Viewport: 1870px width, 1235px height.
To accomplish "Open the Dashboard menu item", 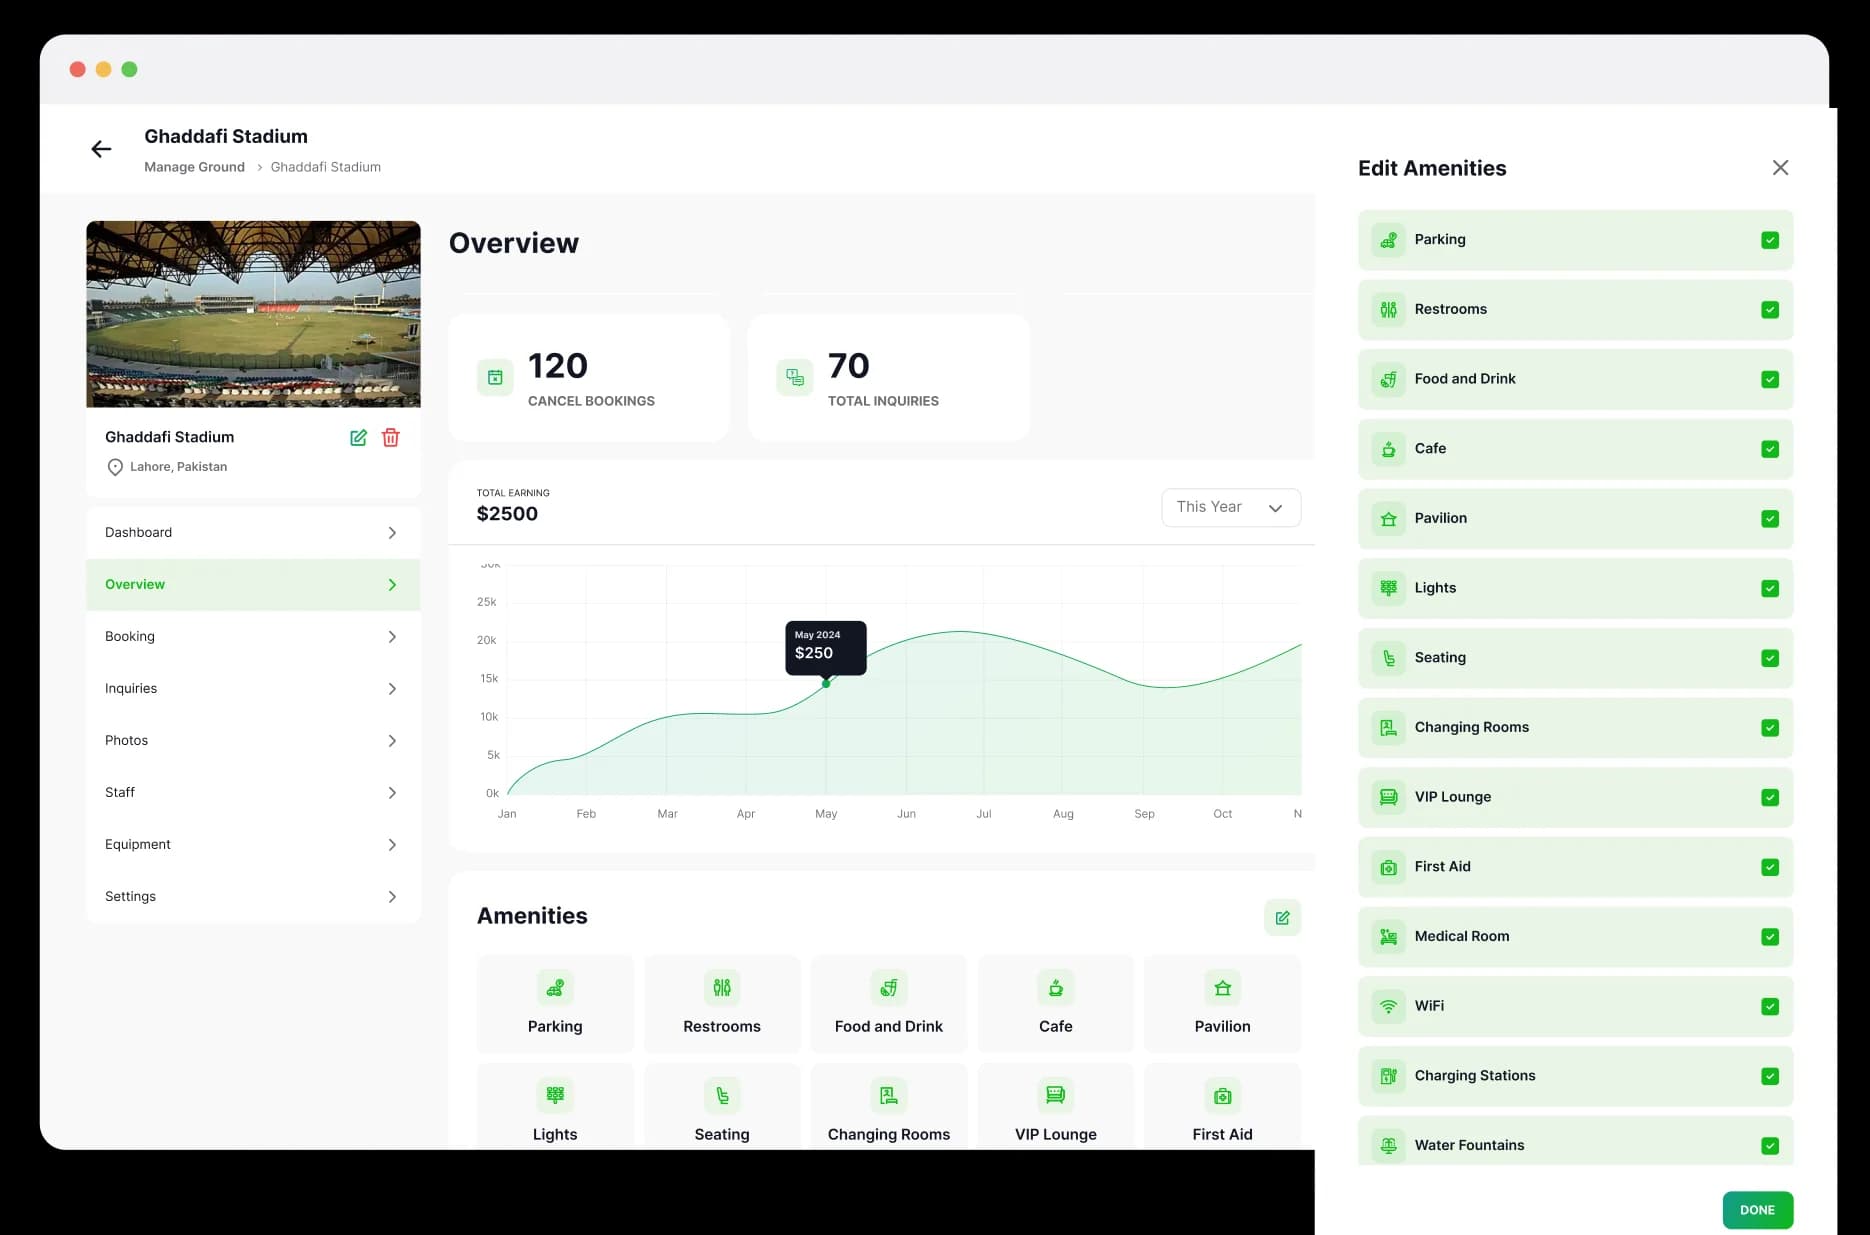I will pyautogui.click(x=253, y=533).
